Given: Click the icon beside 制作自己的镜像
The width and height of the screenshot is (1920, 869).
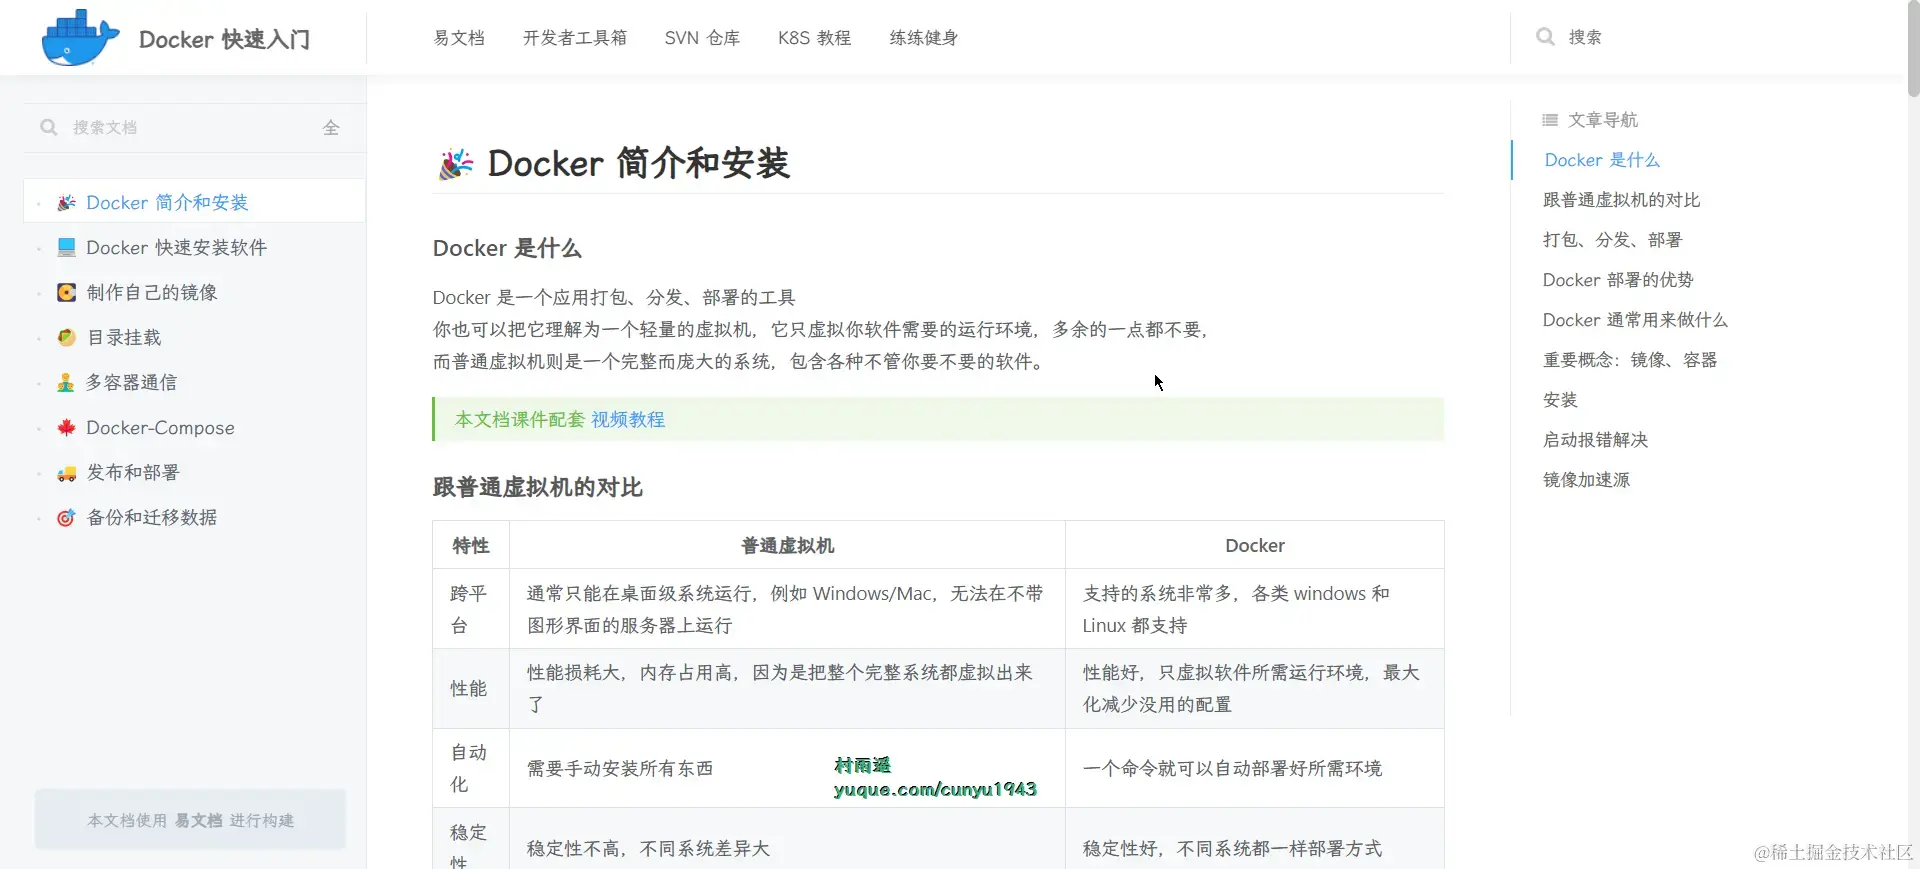Looking at the screenshot, I should tap(66, 293).
